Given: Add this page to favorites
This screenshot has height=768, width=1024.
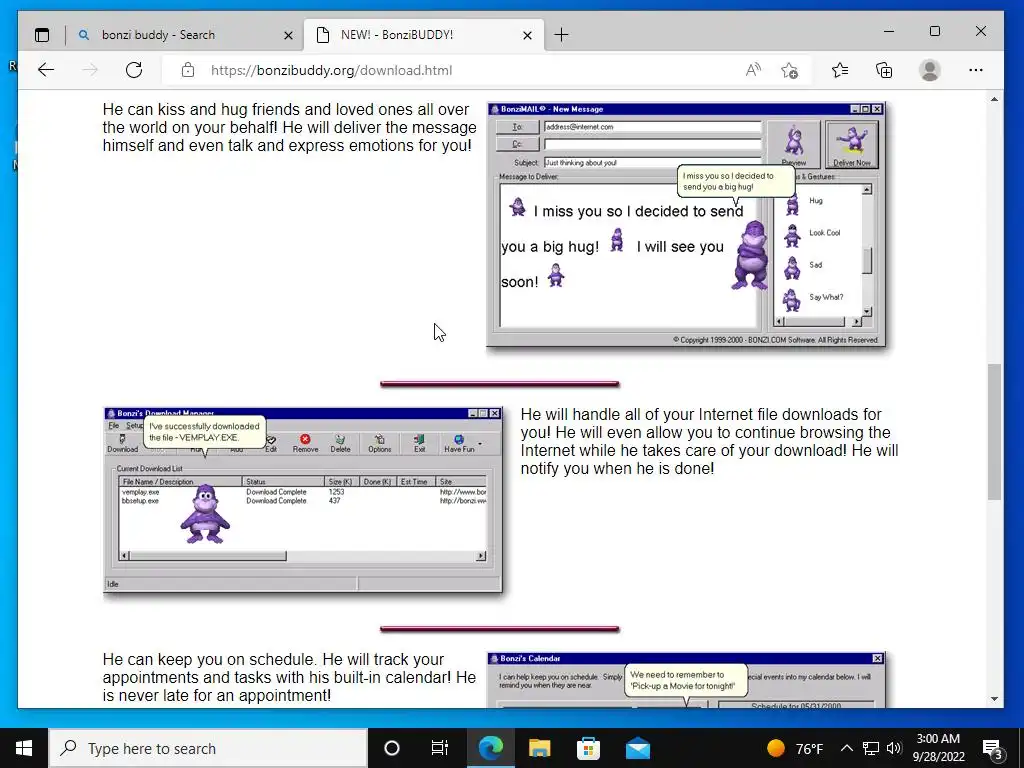Looking at the screenshot, I should [x=790, y=70].
